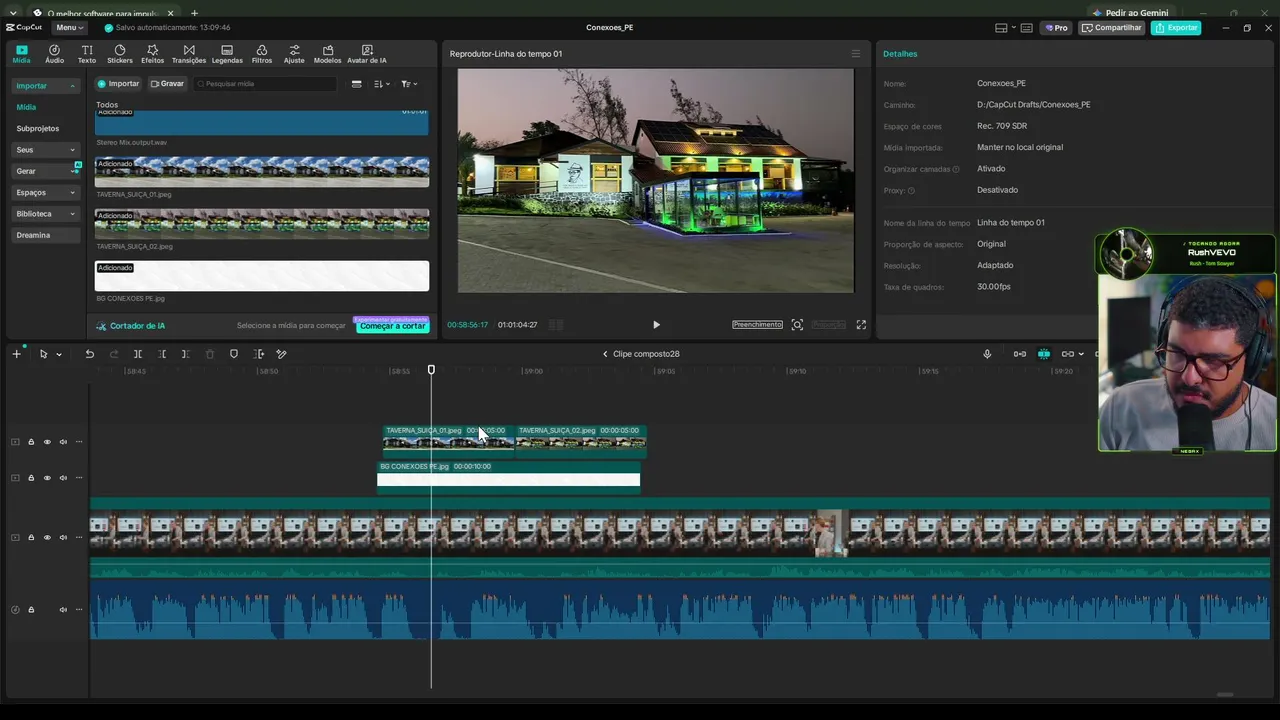The width and height of the screenshot is (1280, 720).
Task: Select the TAVERNA_SUIÇA_01.jpeg media thumbnail
Action: [x=262, y=172]
